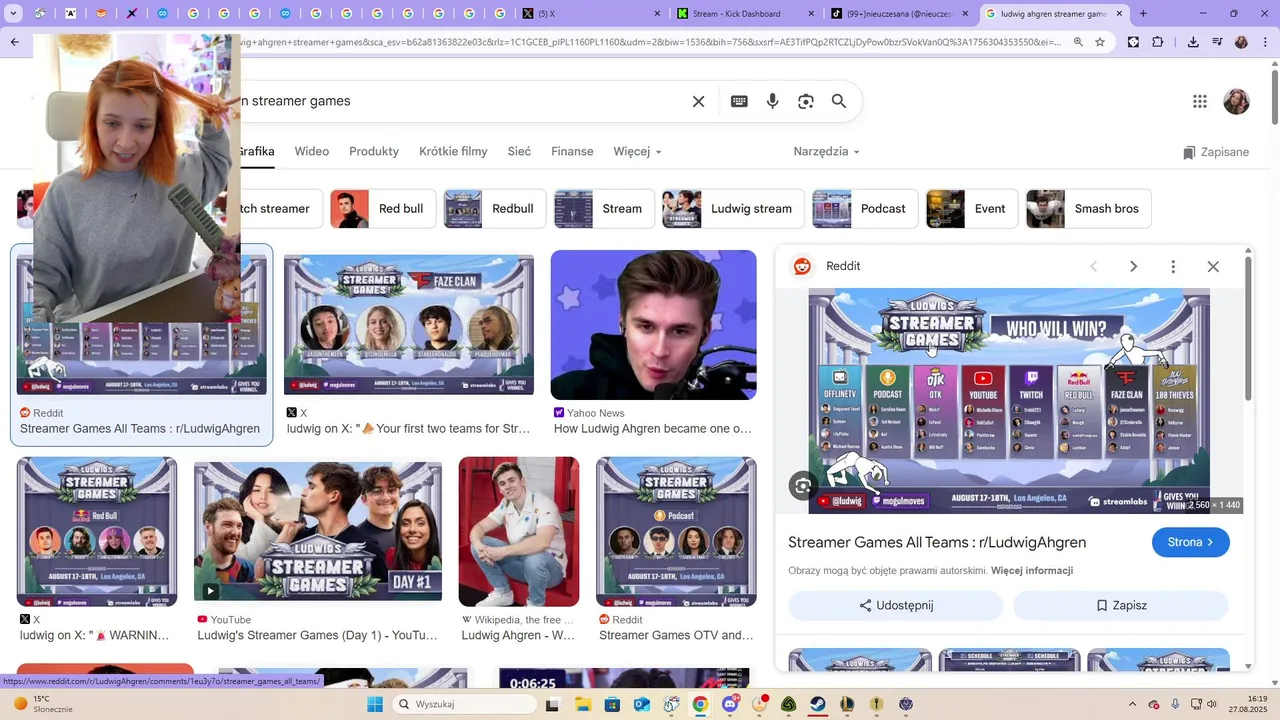Select the Smash bros filter chip
The image size is (1280, 720).
1089,208
